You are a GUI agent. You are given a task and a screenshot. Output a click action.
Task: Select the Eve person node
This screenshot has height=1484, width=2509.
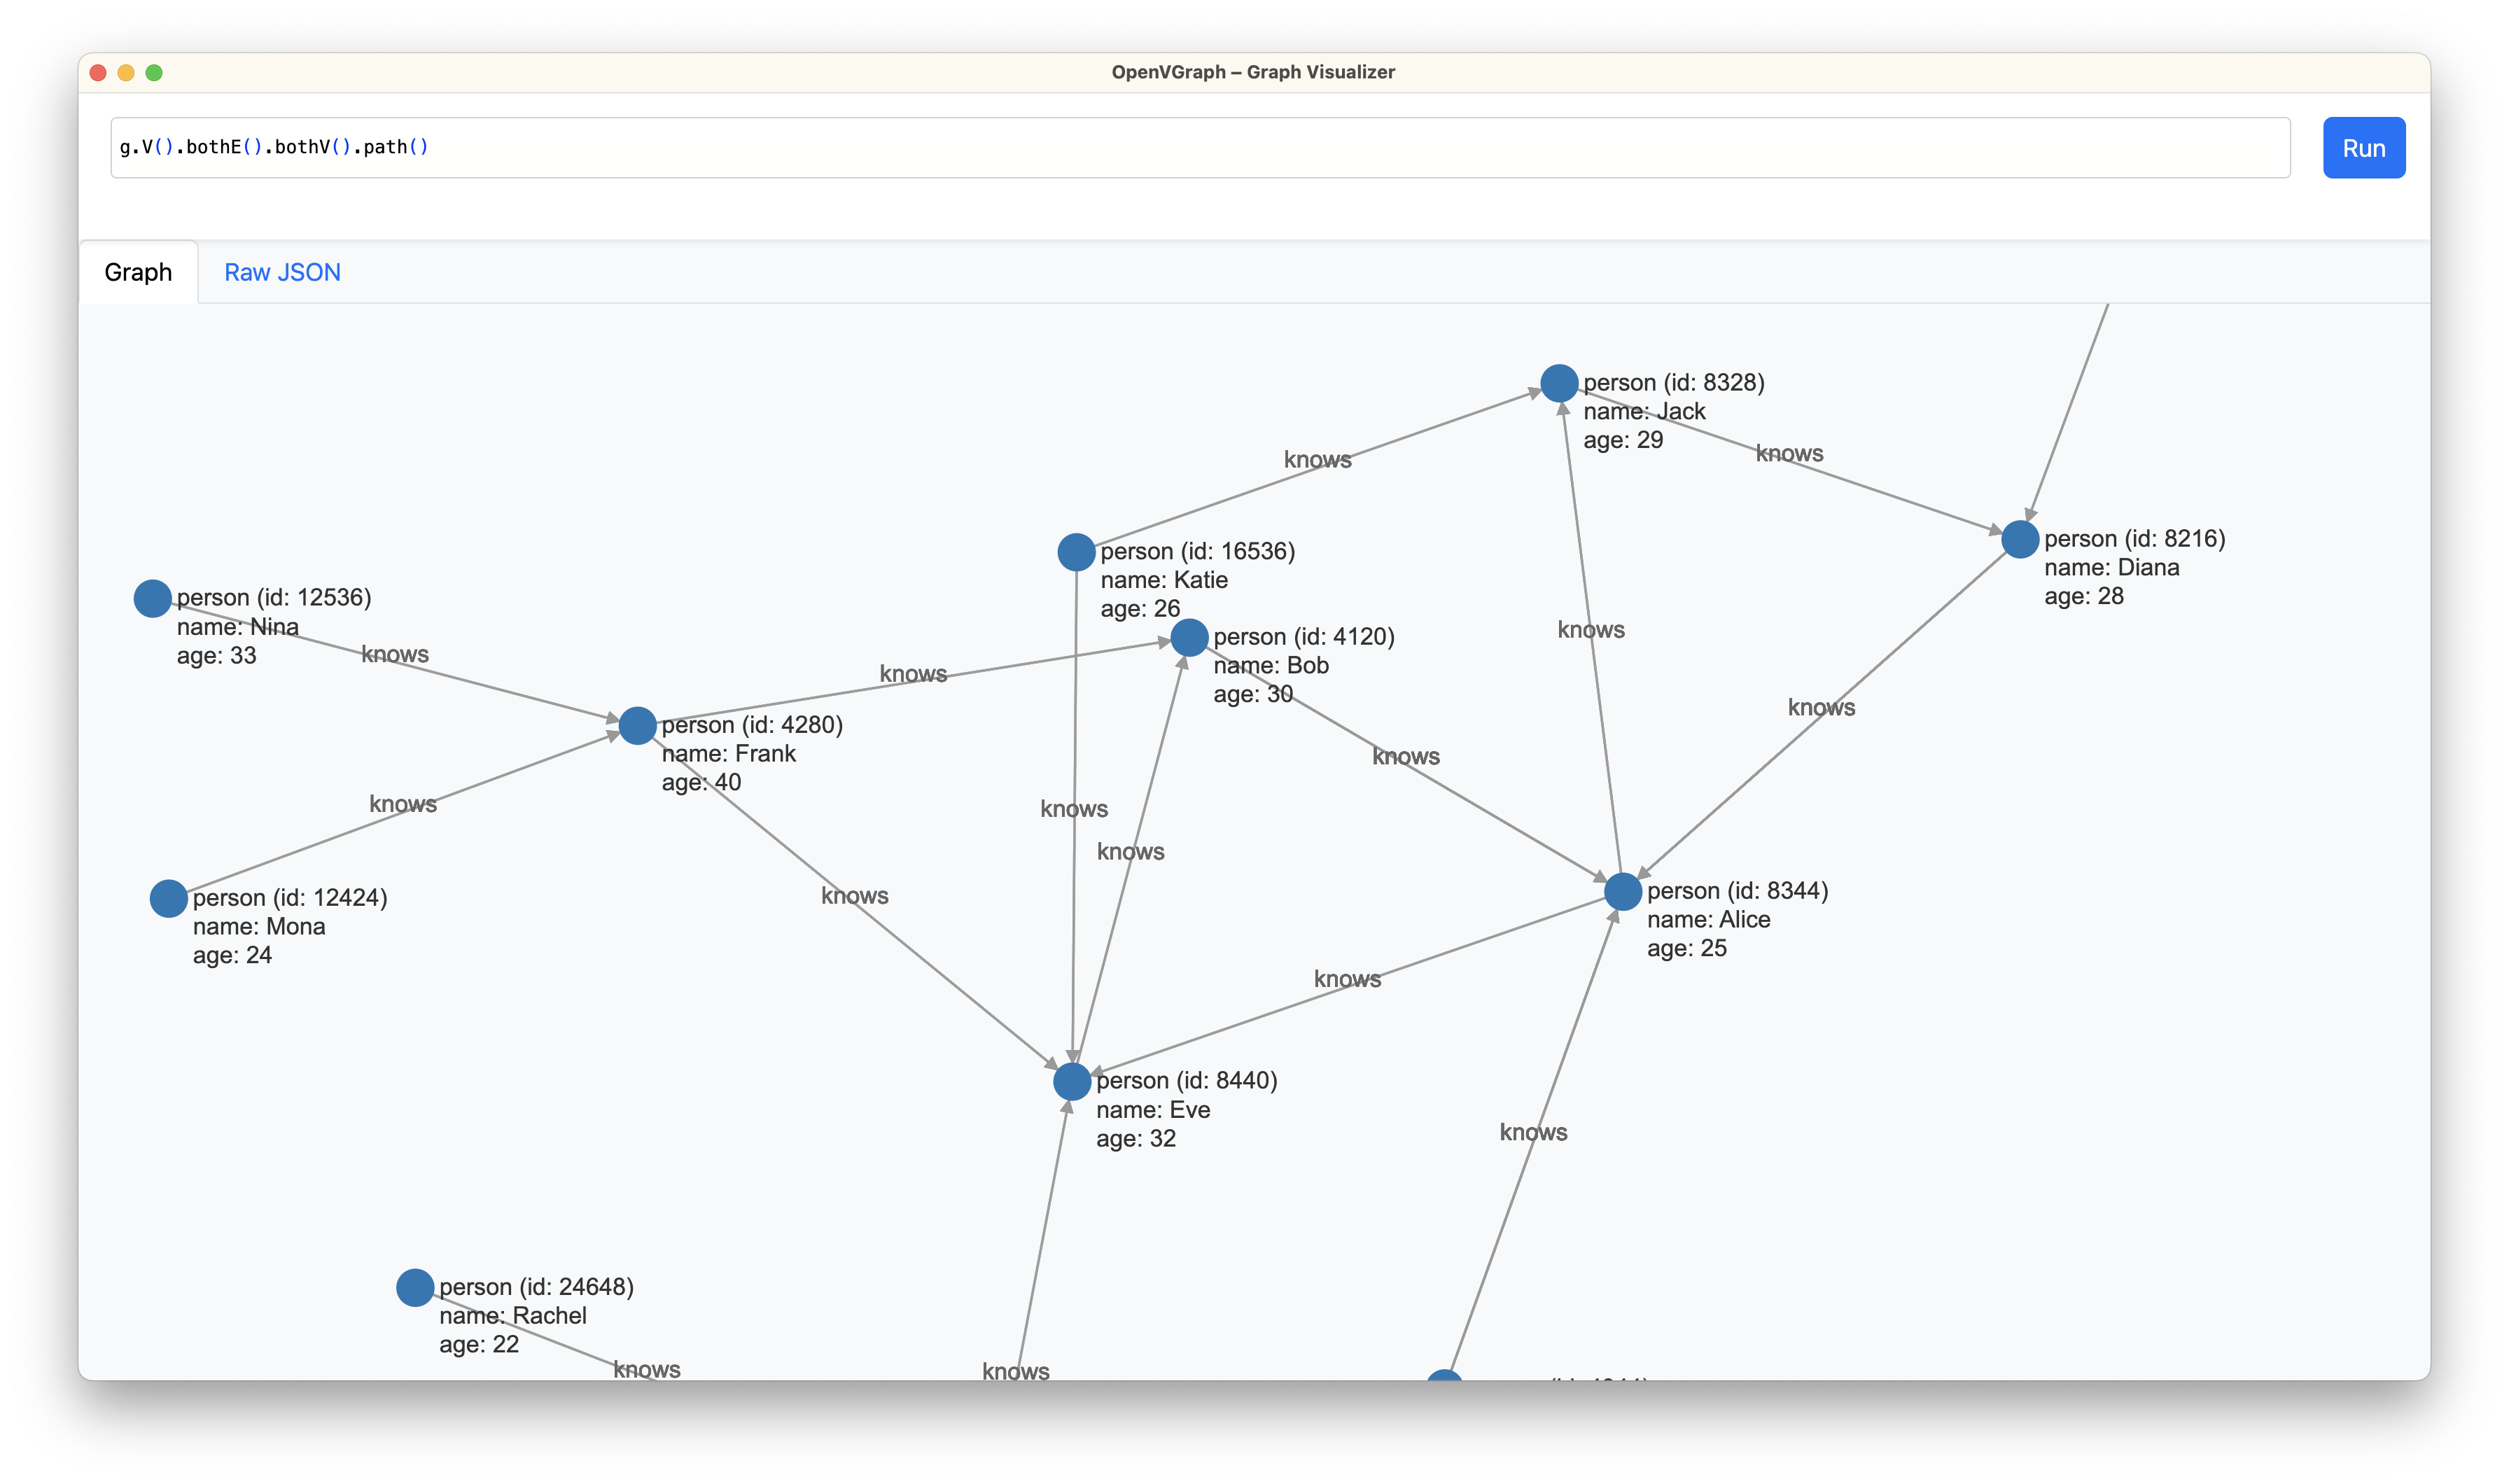pyautogui.click(x=1072, y=1081)
